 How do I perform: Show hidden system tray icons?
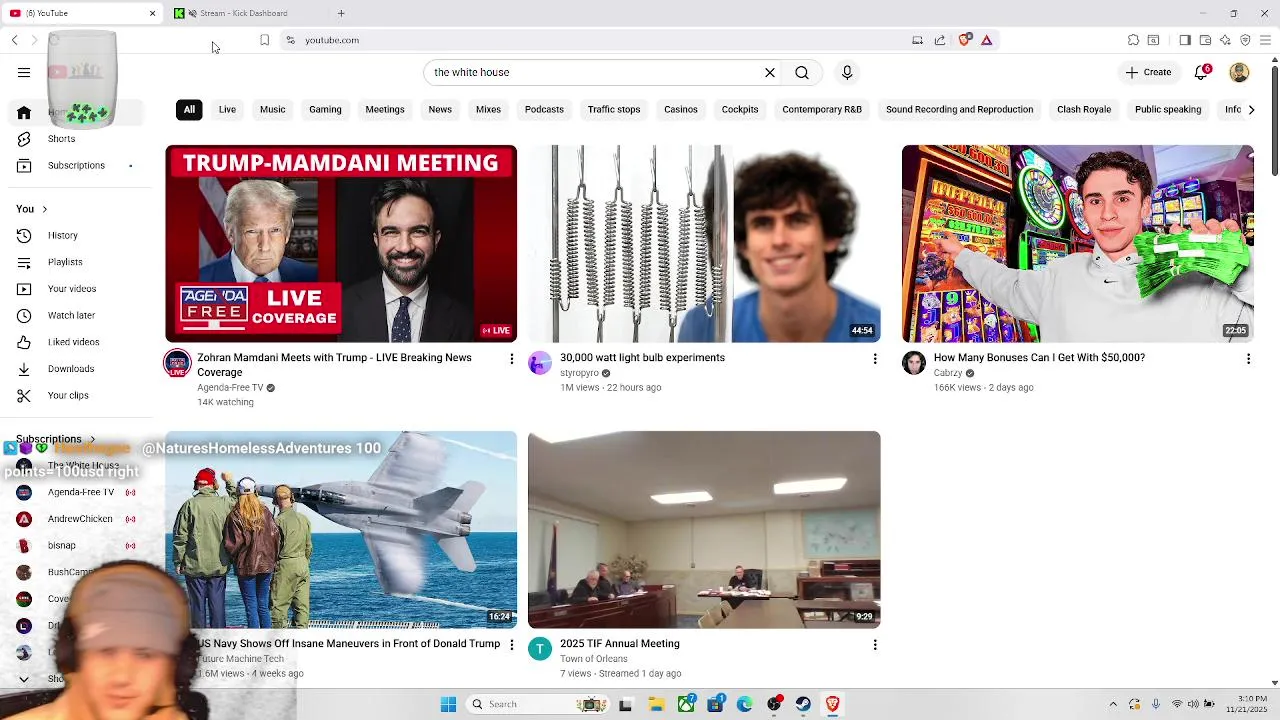pyautogui.click(x=1113, y=704)
